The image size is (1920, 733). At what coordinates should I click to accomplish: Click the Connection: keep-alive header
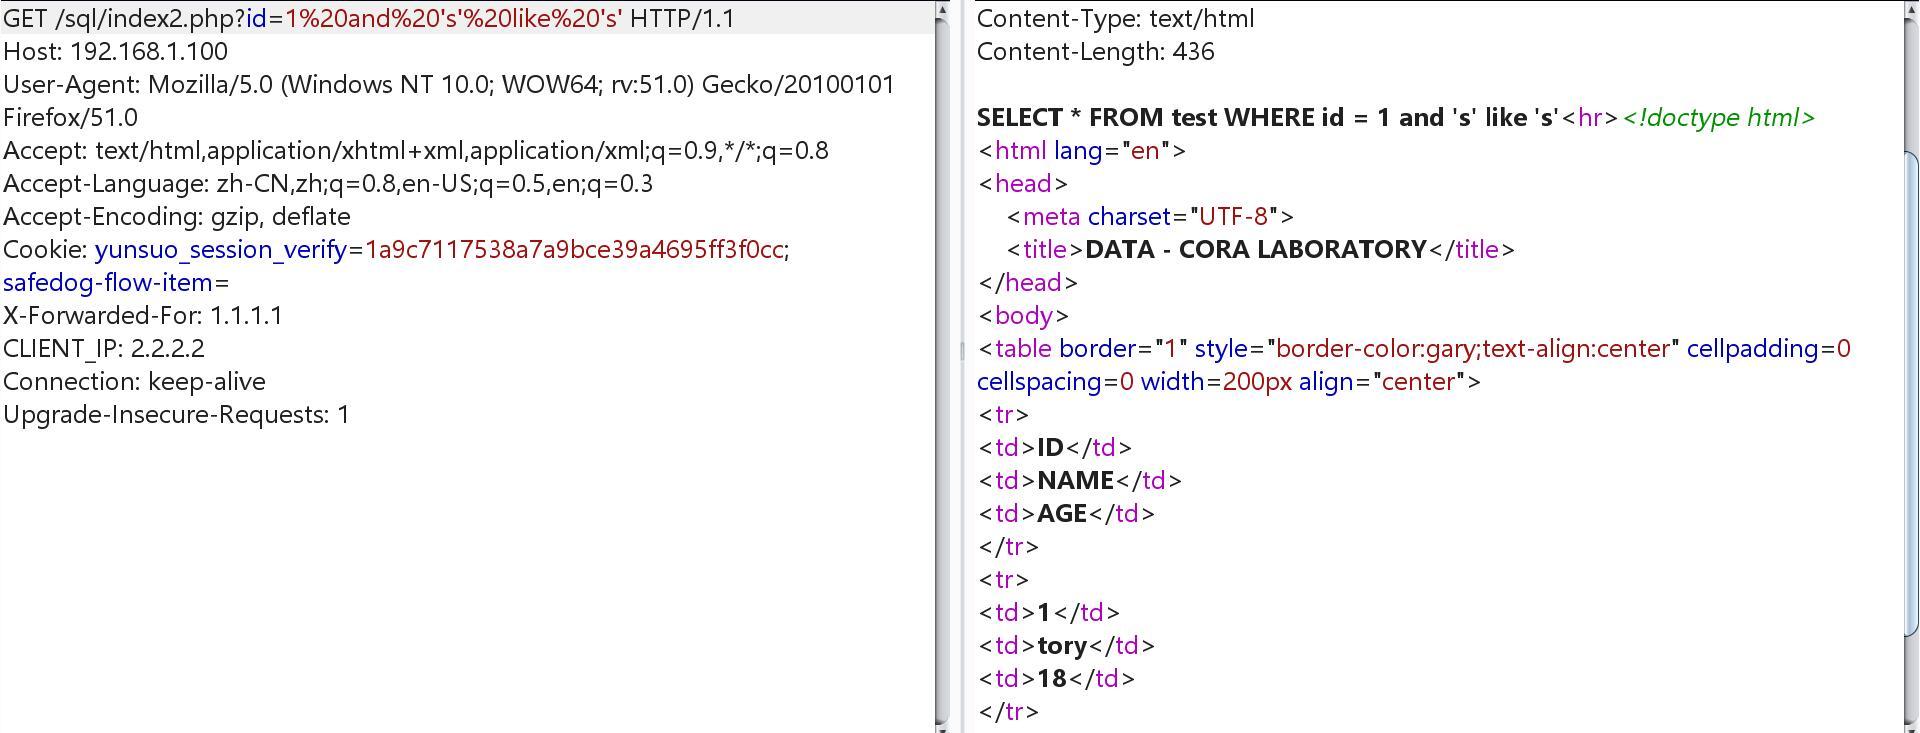point(134,381)
